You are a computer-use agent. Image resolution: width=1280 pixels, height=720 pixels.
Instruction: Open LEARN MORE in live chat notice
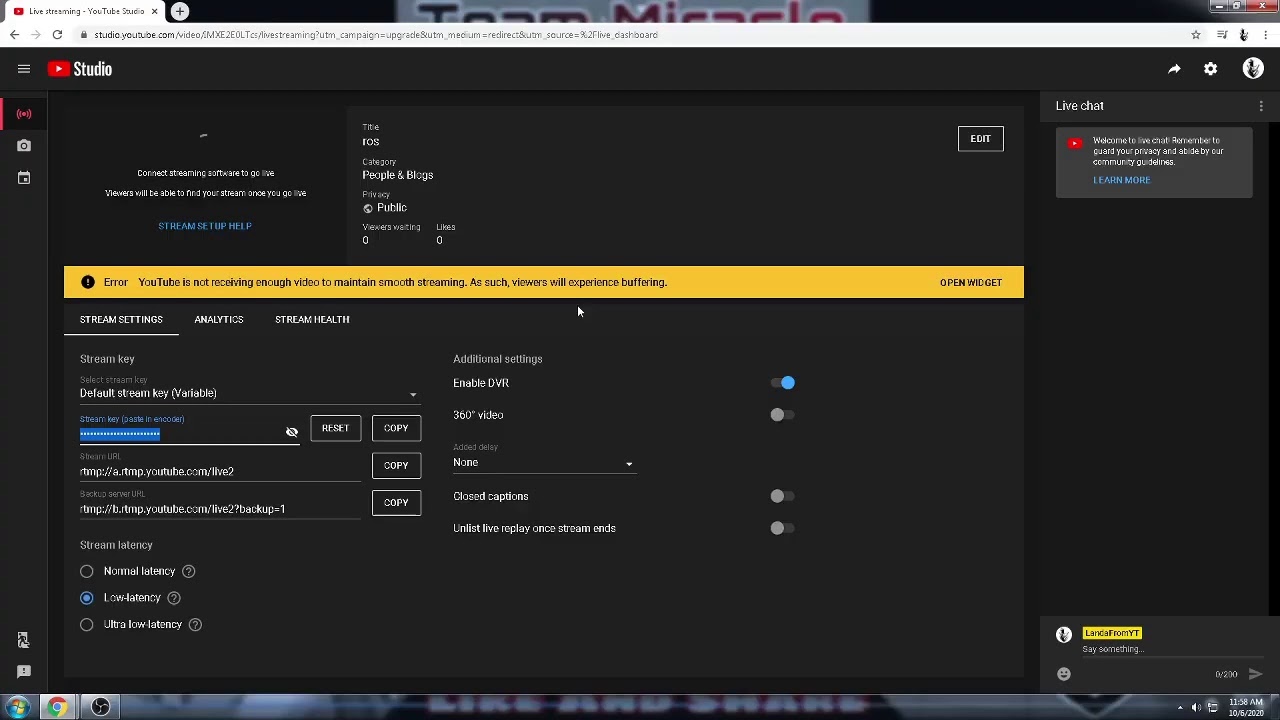tap(1122, 180)
